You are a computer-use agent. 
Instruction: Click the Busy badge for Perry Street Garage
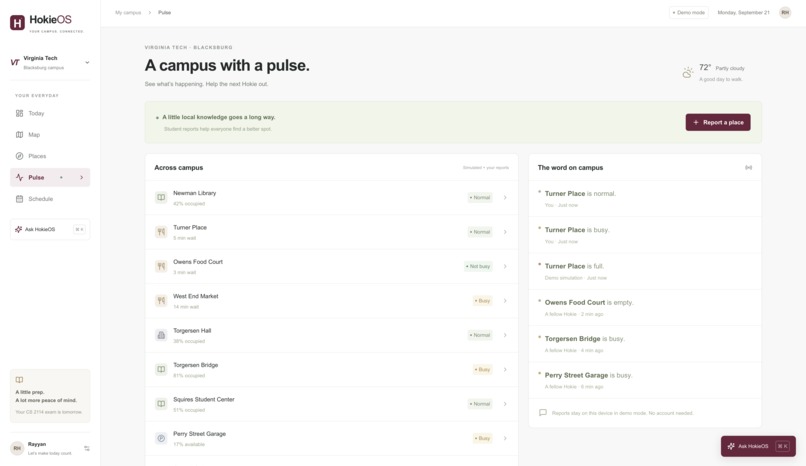(x=483, y=438)
